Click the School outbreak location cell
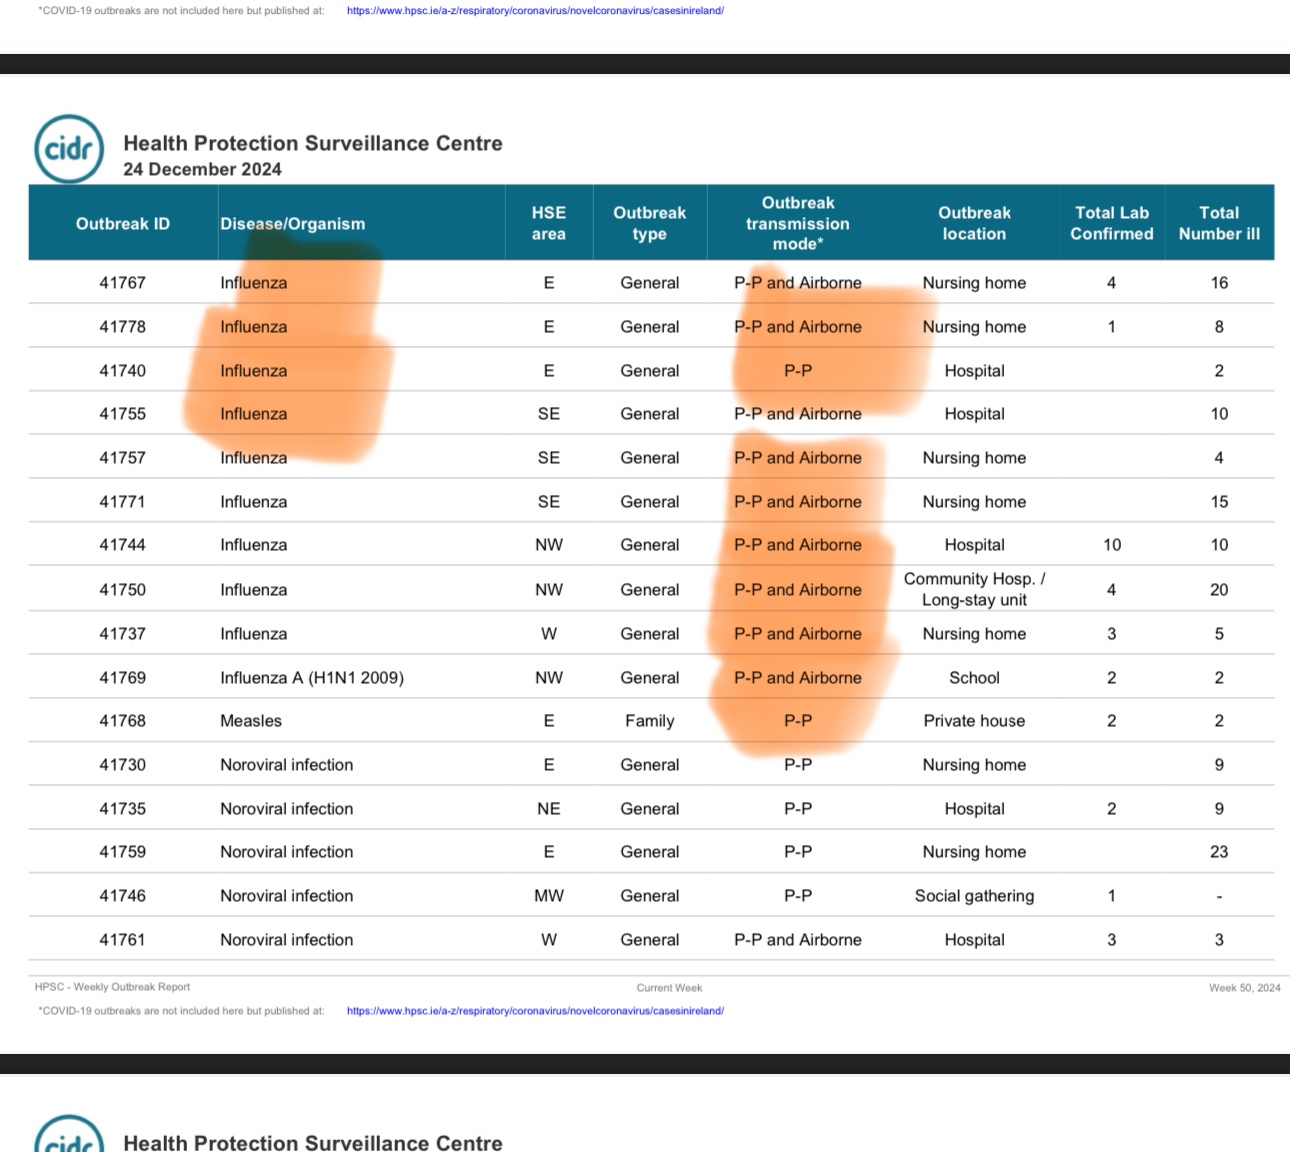The image size is (1290, 1152). tap(974, 678)
